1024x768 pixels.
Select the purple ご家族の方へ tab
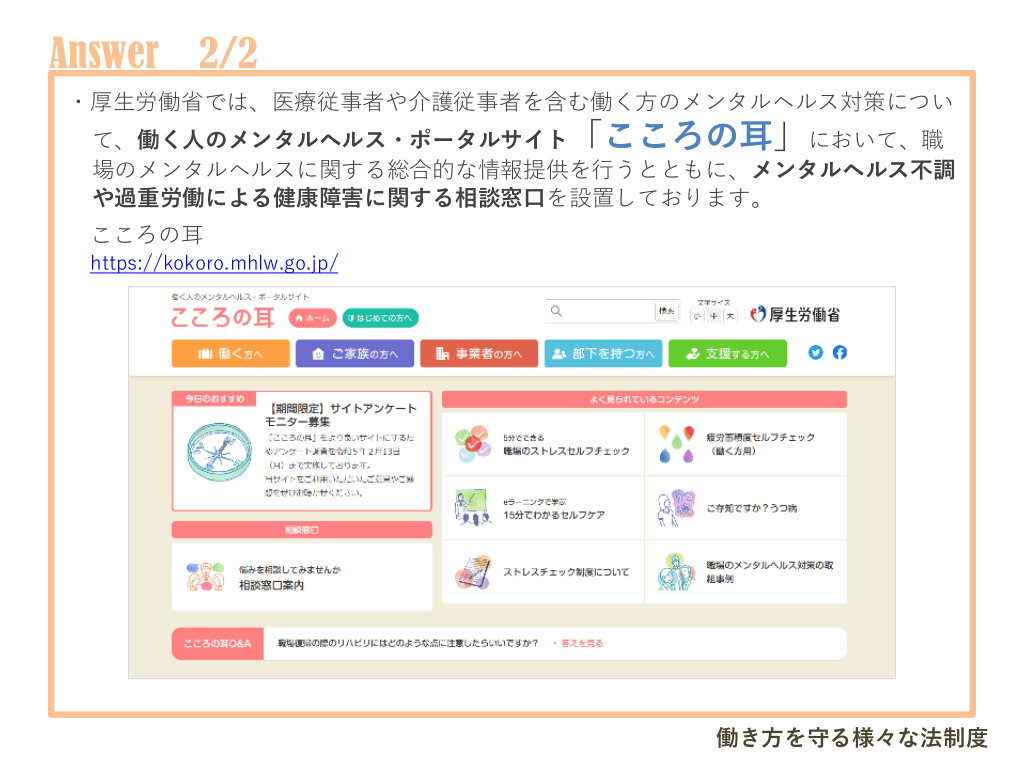coord(355,354)
